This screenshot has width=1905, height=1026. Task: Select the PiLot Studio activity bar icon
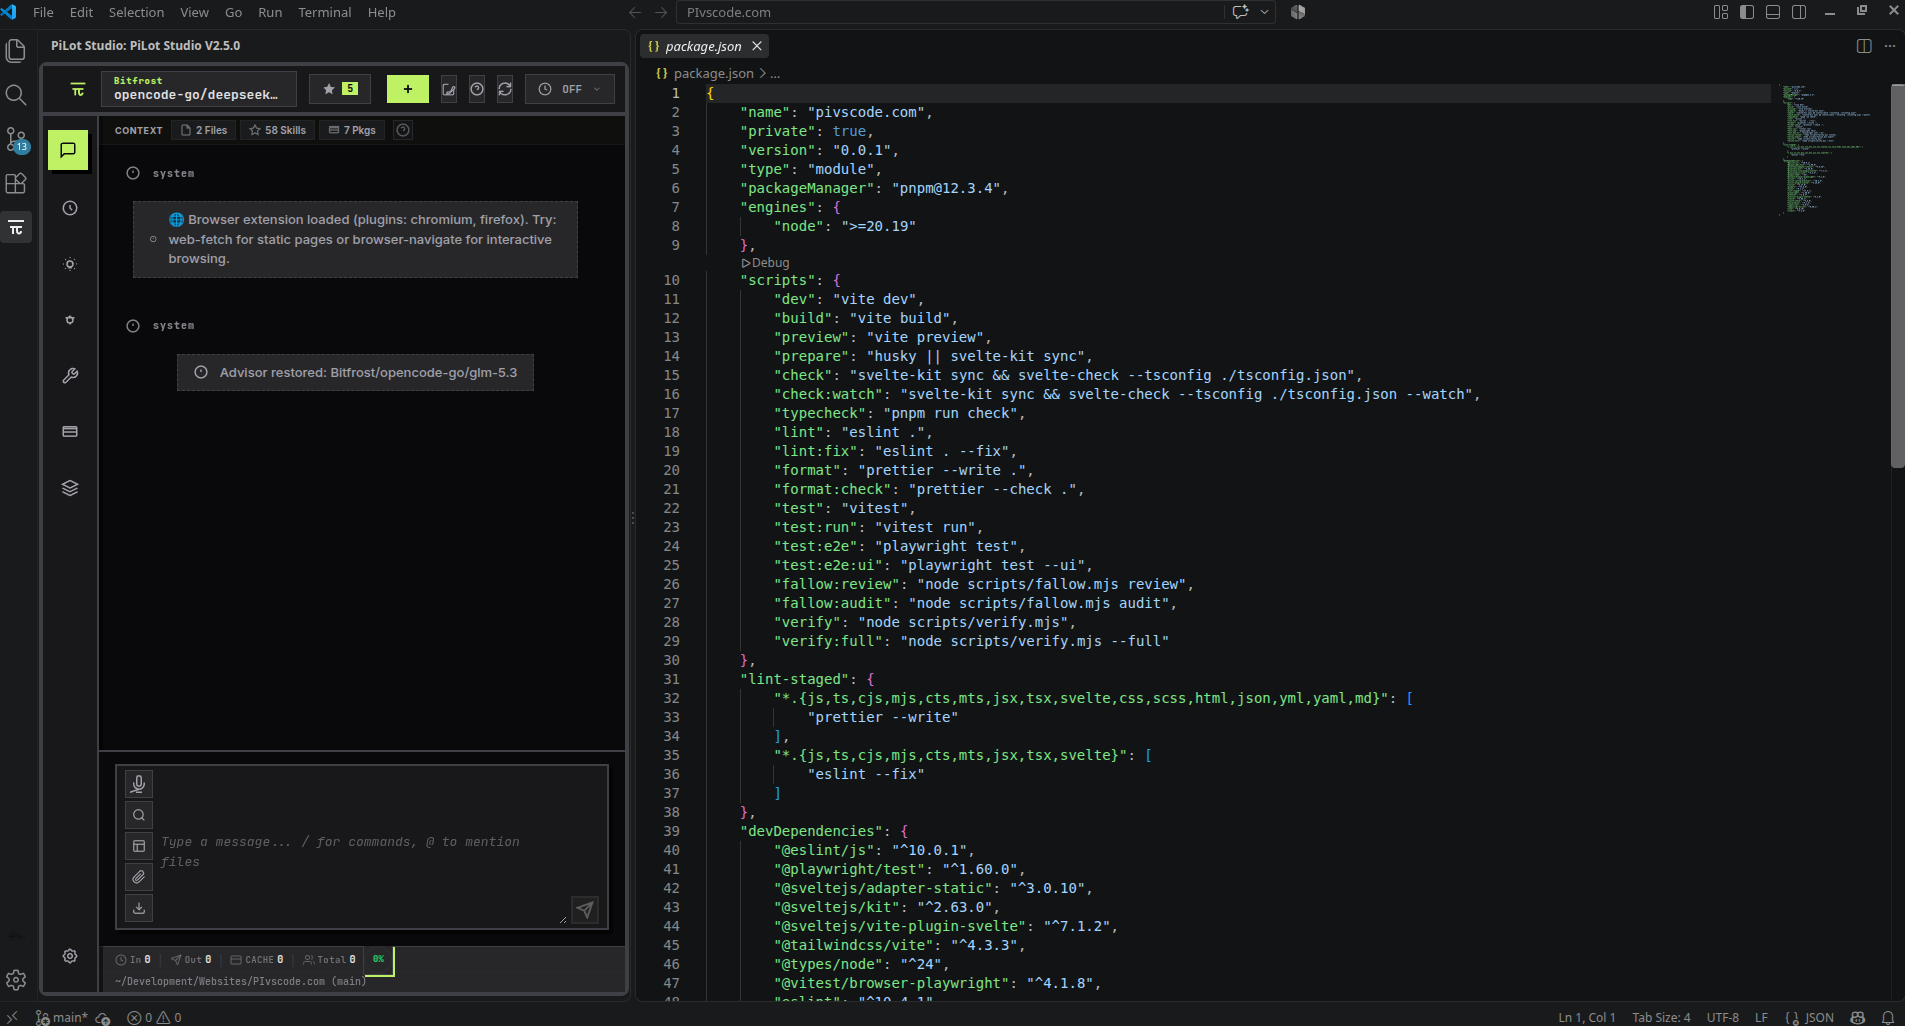tap(16, 228)
